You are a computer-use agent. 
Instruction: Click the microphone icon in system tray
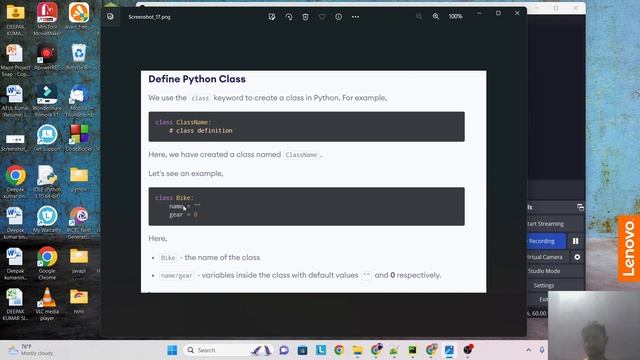coord(542,350)
